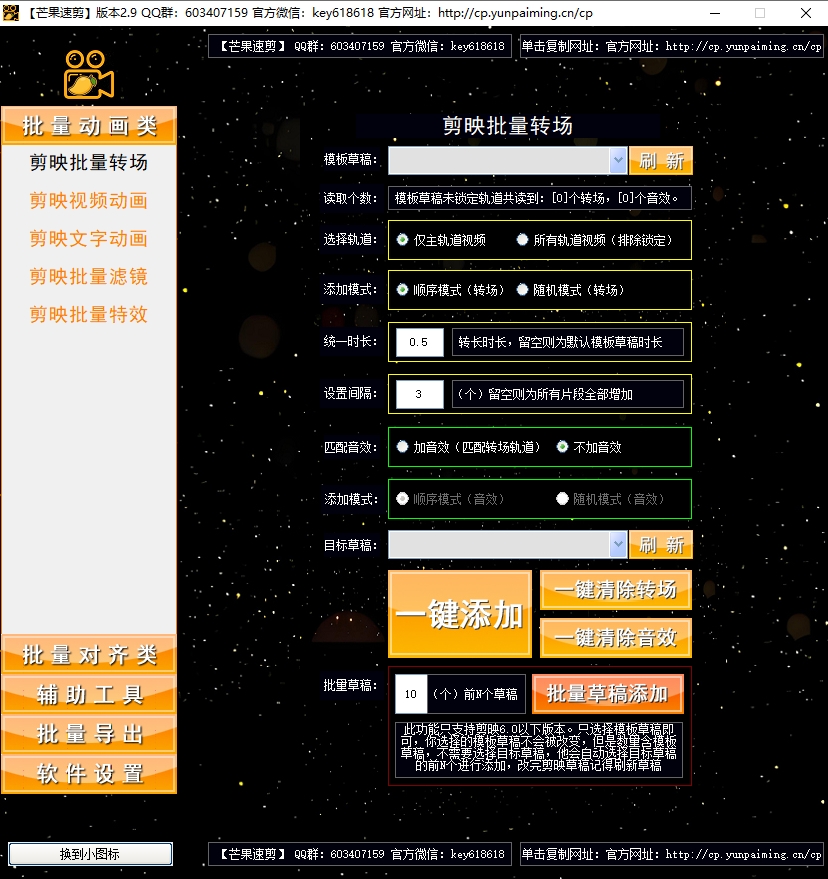Expand 批量动画类 sidebar category
The image size is (828, 879).
tap(89, 126)
